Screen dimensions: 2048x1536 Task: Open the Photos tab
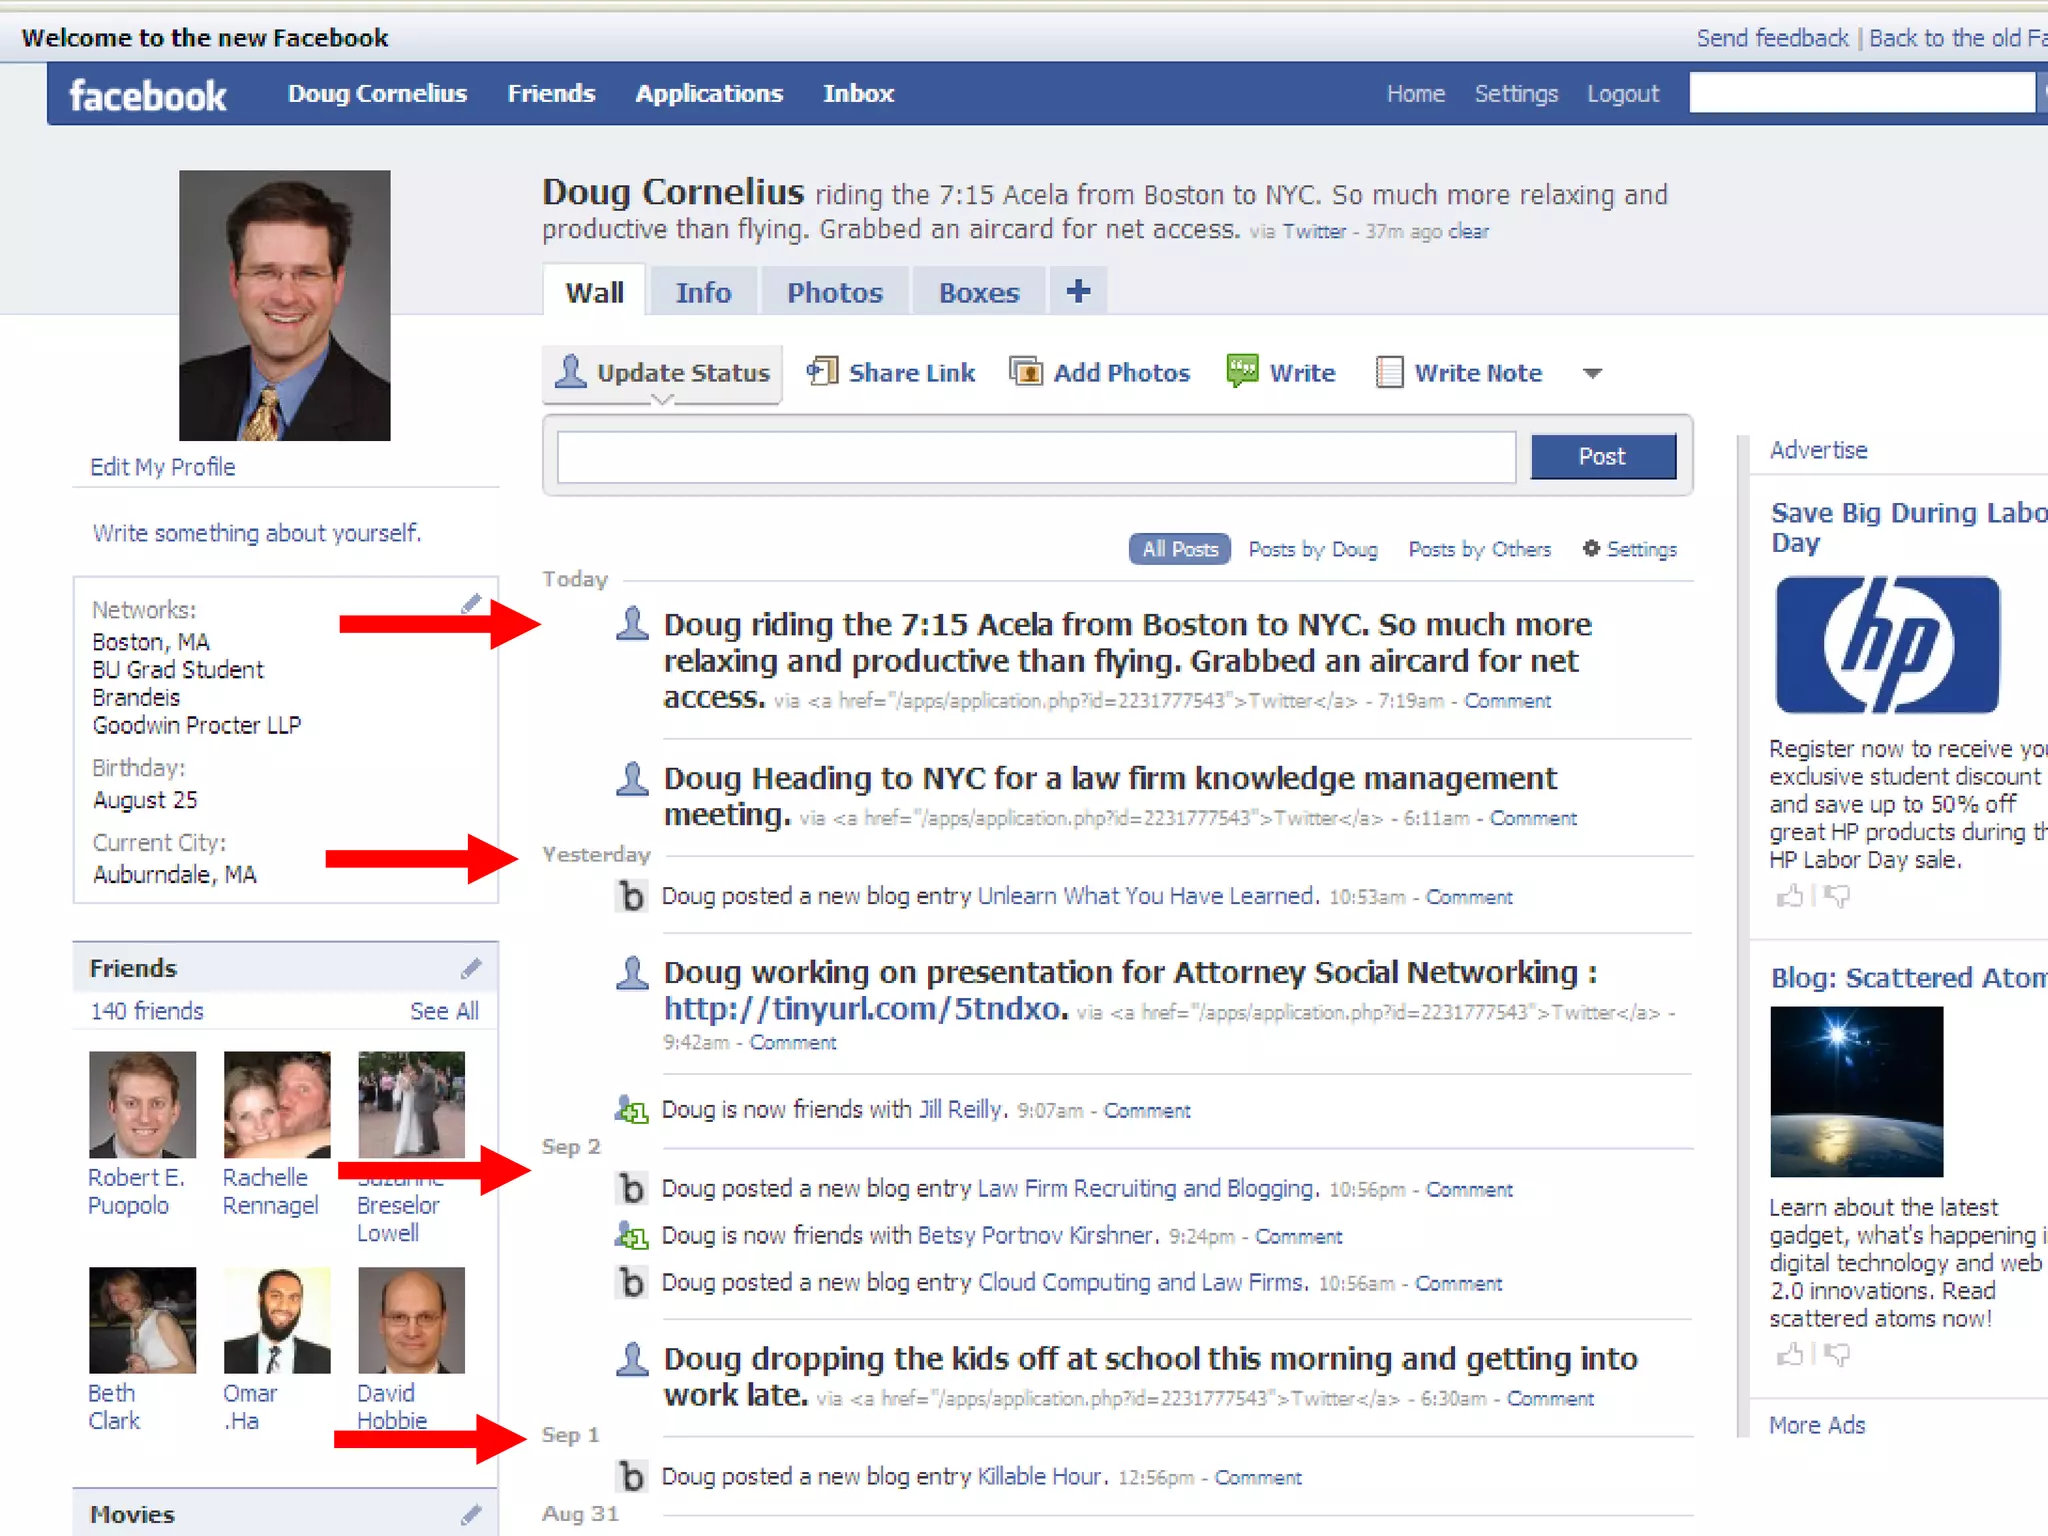coord(834,293)
